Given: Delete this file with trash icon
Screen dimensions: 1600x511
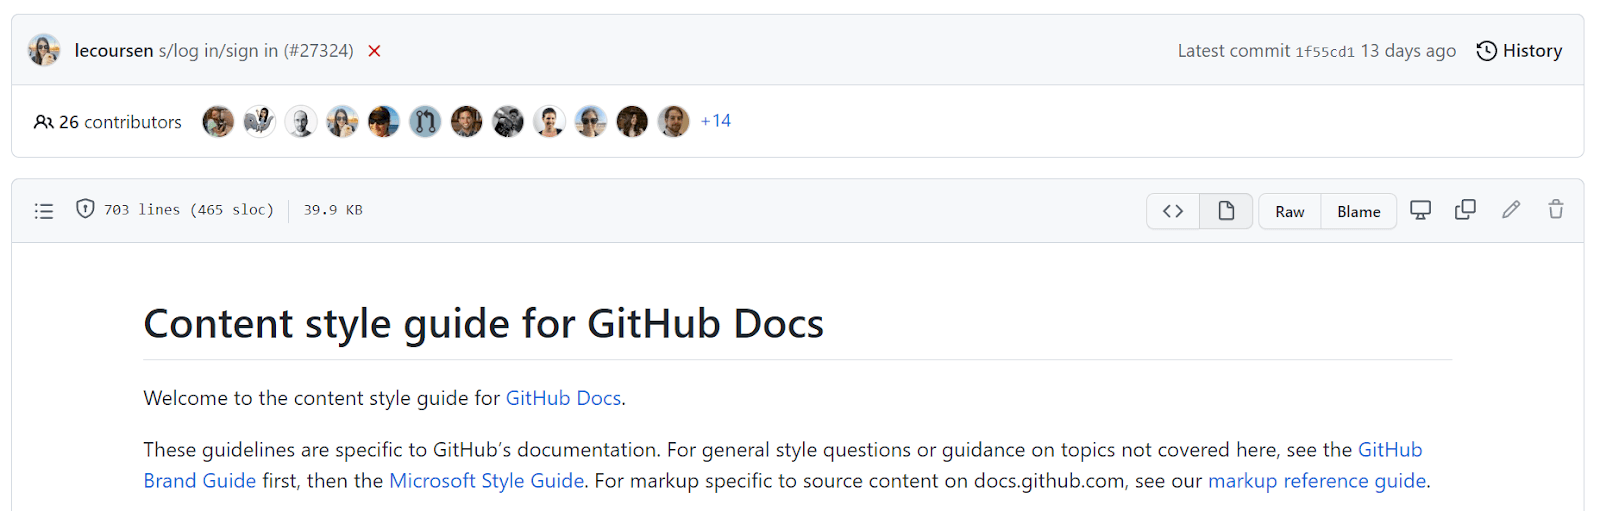Looking at the screenshot, I should point(1556,210).
